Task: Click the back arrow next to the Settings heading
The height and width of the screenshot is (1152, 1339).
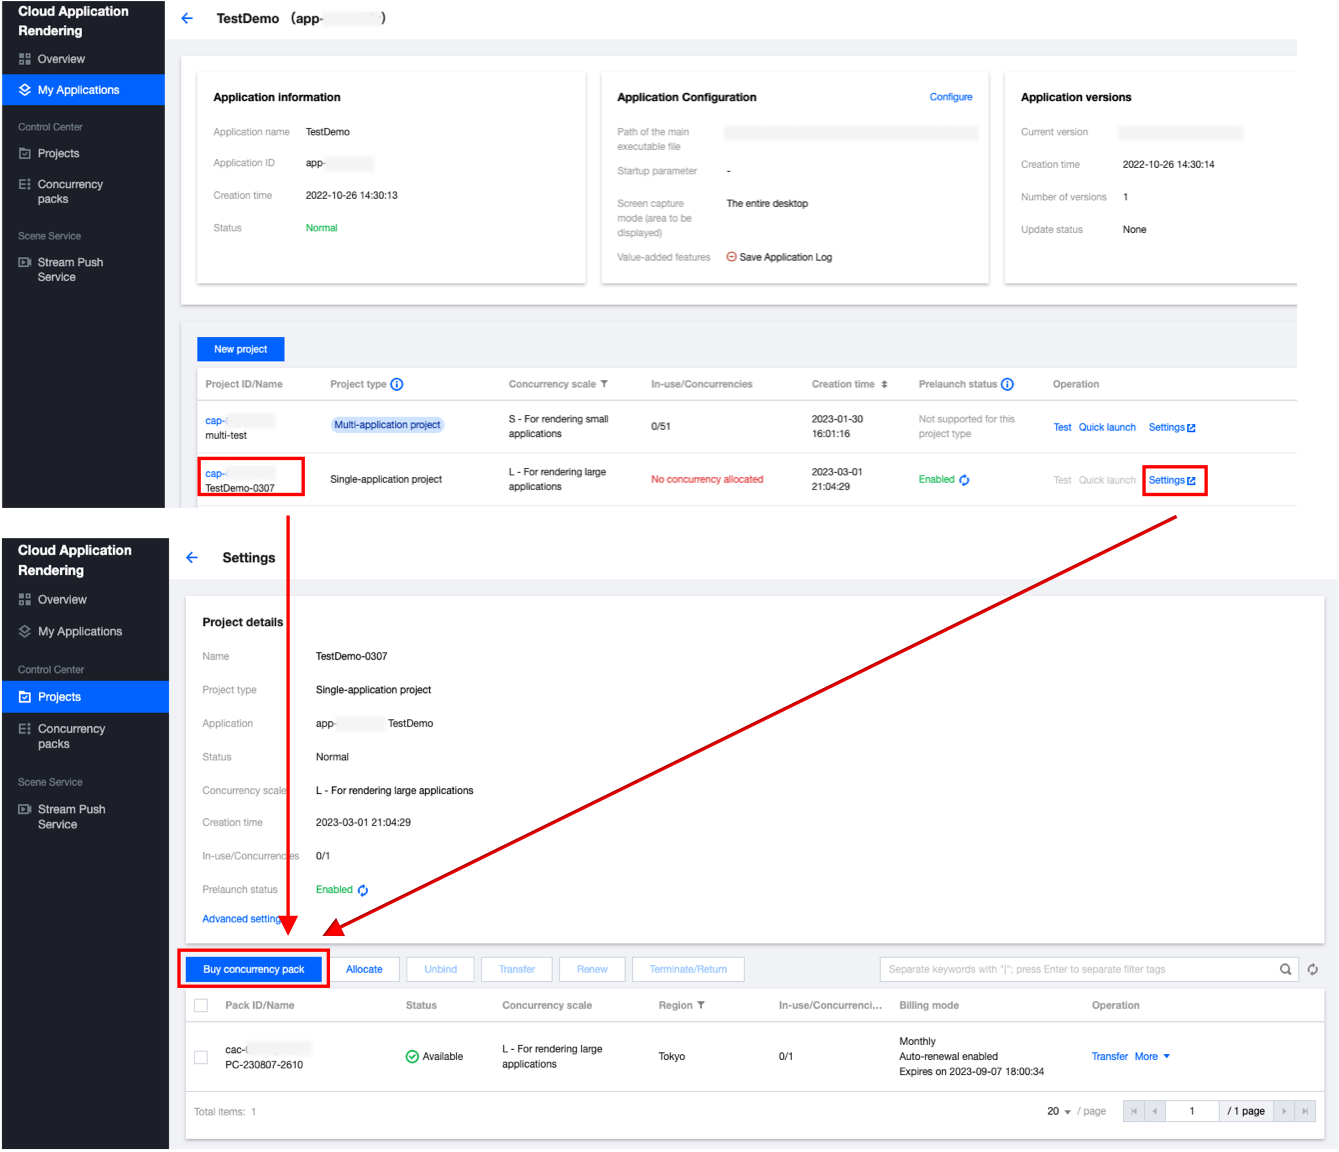Action: 192,558
